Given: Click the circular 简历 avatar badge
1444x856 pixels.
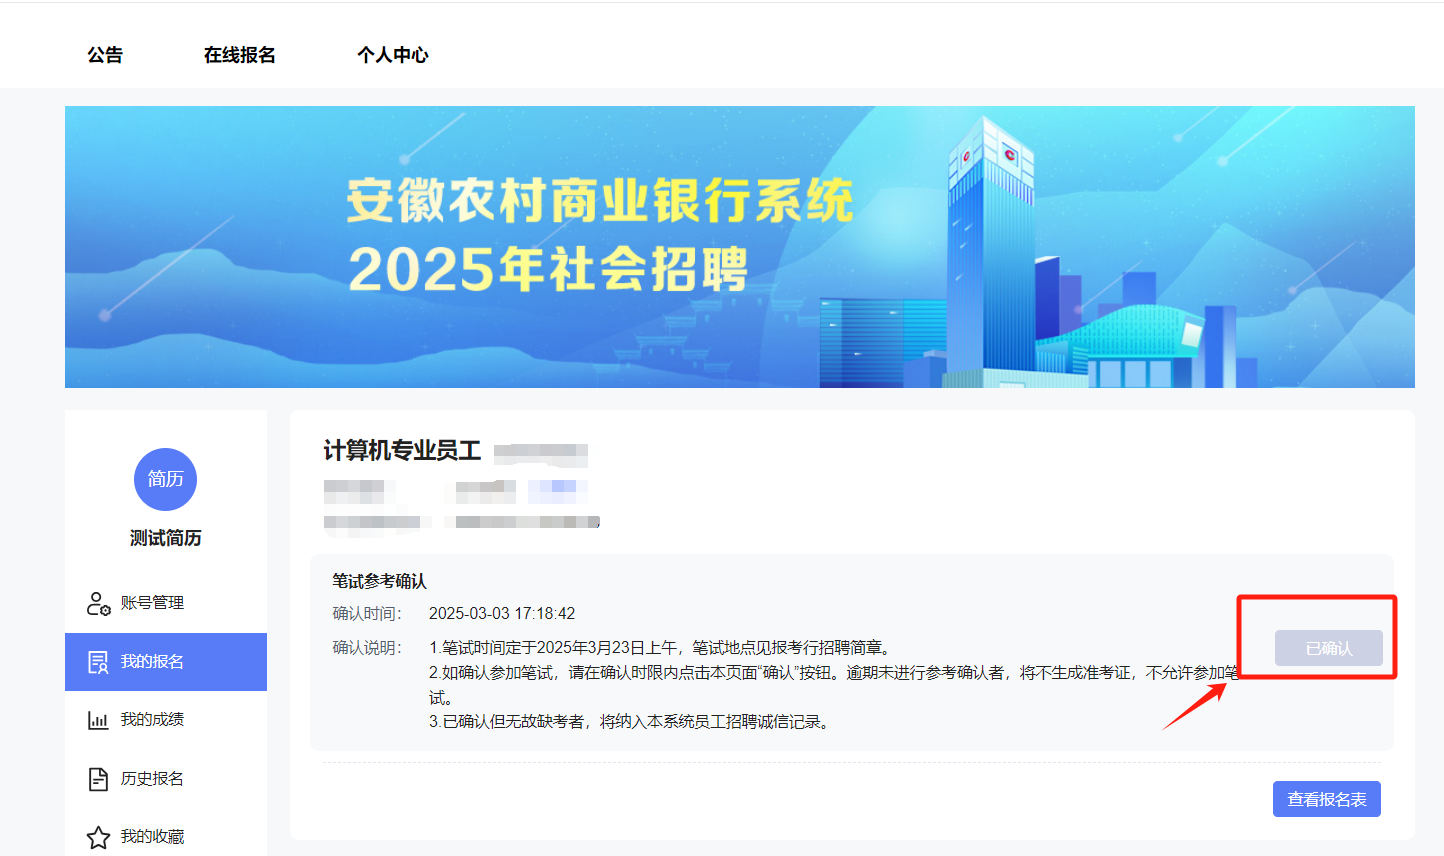Looking at the screenshot, I should click(x=165, y=479).
